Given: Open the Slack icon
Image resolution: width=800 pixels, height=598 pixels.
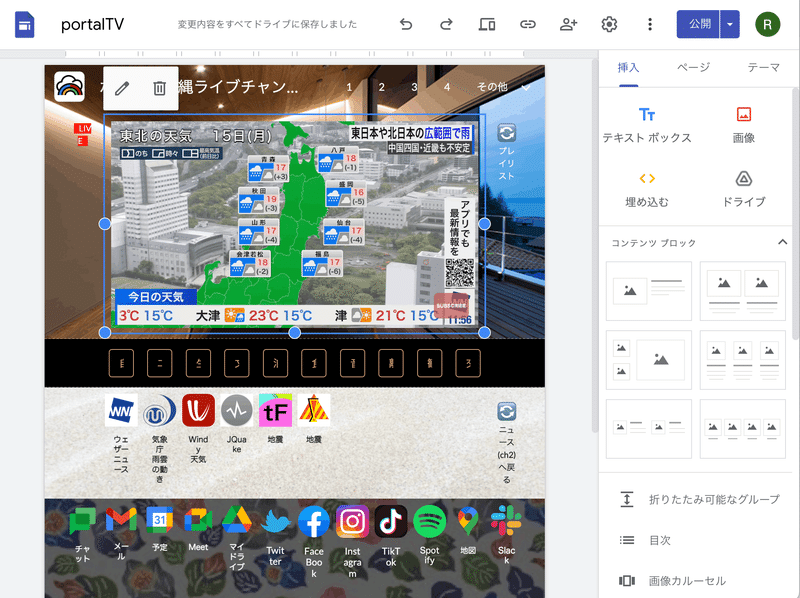Looking at the screenshot, I should tap(506, 520).
